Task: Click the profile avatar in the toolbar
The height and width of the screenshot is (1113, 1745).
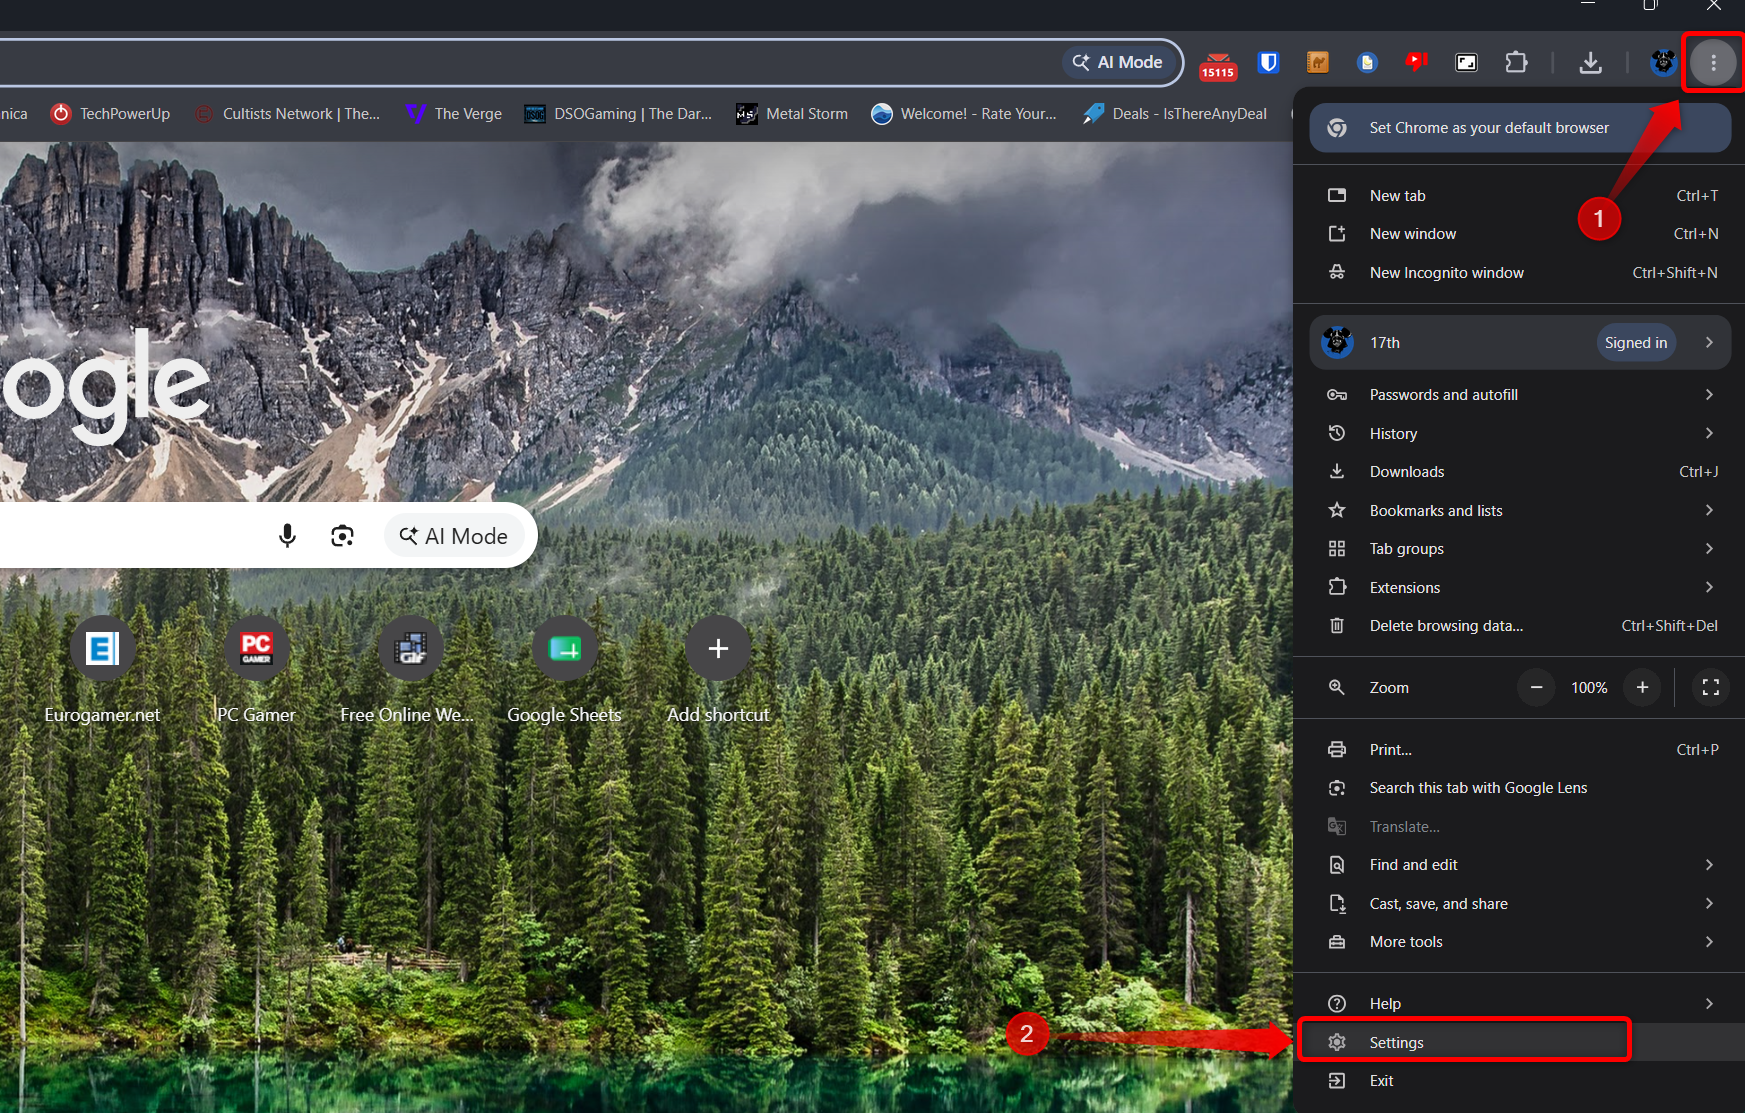Action: click(1663, 62)
